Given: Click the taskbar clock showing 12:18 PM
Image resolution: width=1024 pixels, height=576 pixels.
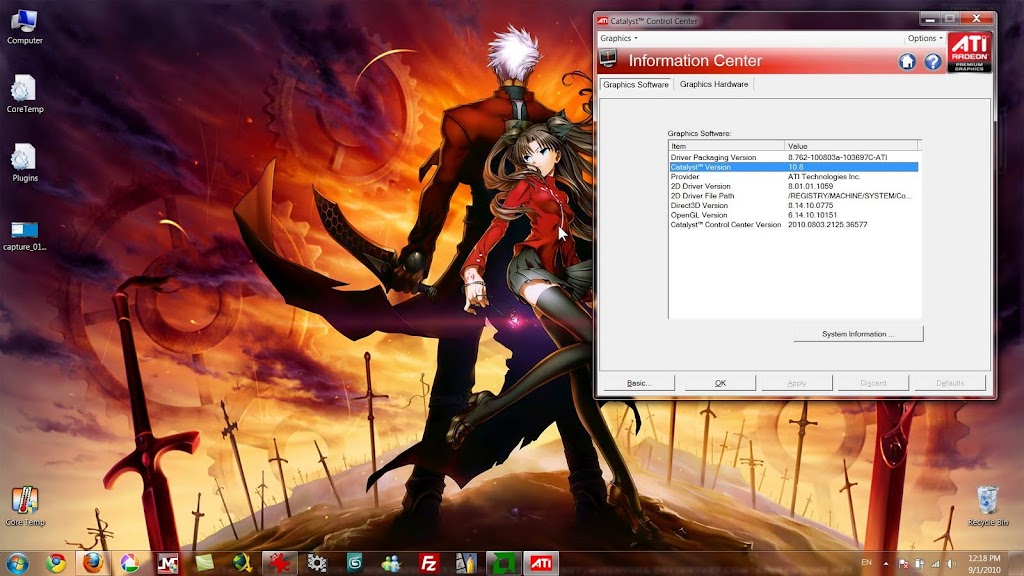Looking at the screenshot, I should (x=984, y=564).
